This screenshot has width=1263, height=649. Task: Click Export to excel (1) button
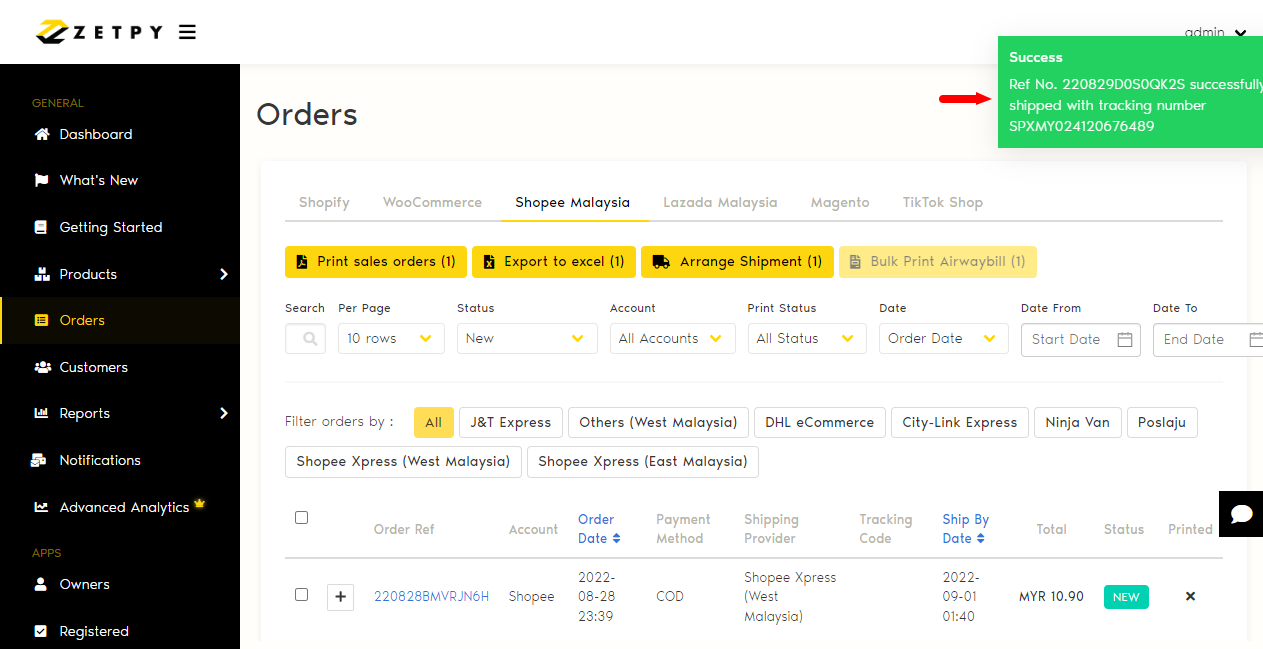coord(554,261)
